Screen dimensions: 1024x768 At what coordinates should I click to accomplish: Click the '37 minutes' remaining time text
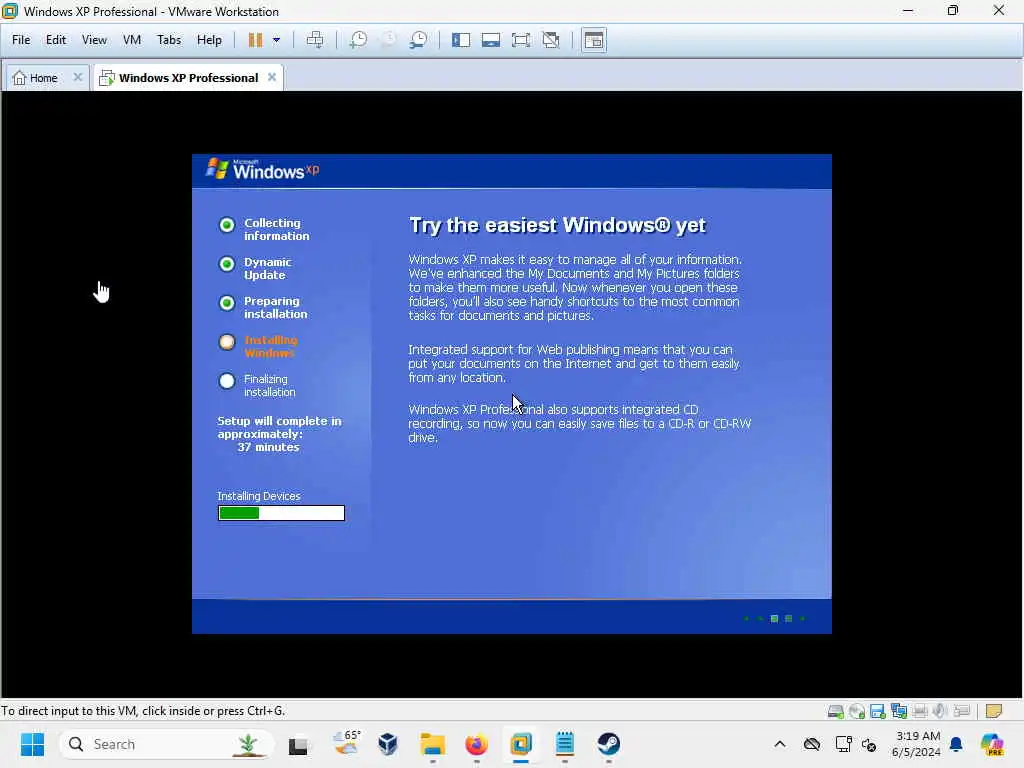point(268,447)
